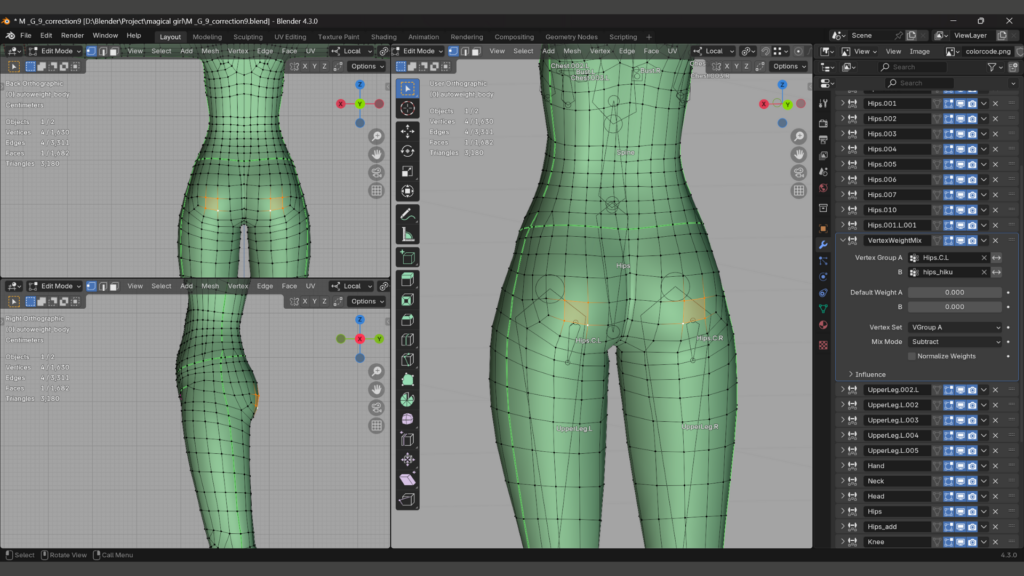Toggle camera/perspective view in the main viewport
The height and width of the screenshot is (576, 1024).
(798, 172)
